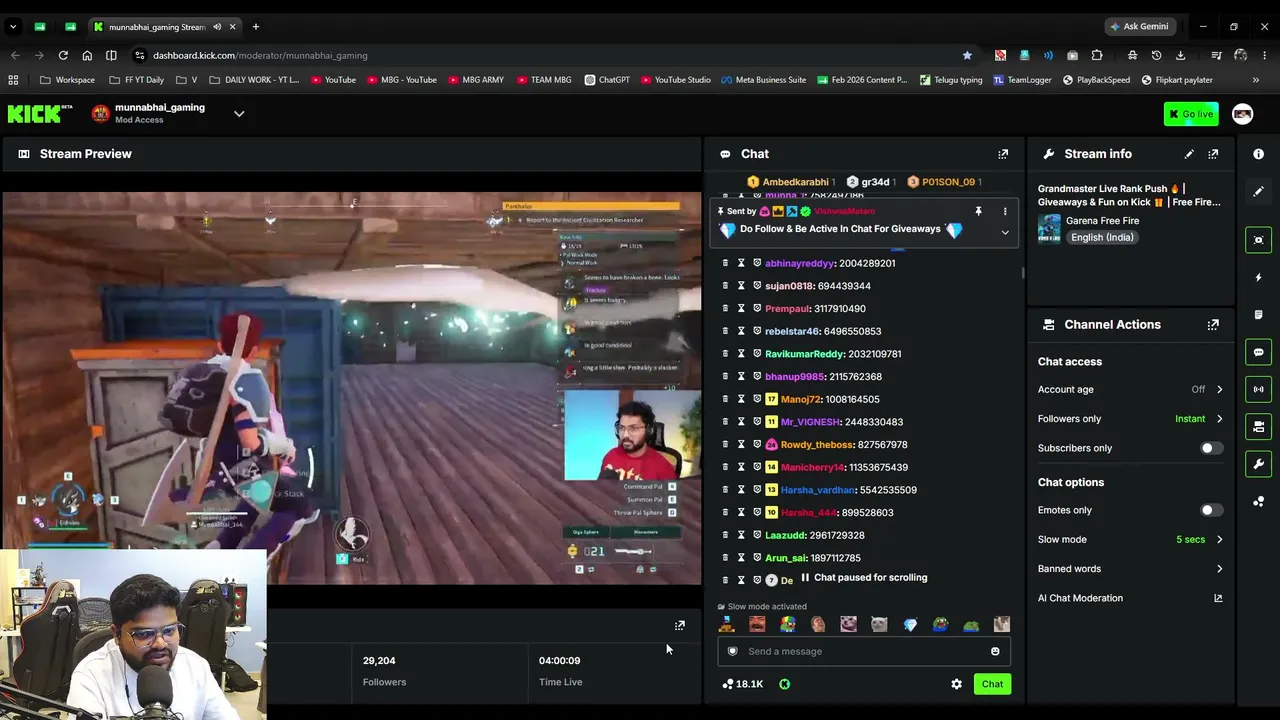Open the TEAM MBG bookmark
Screen dimensions: 1280x720
click(x=544, y=80)
